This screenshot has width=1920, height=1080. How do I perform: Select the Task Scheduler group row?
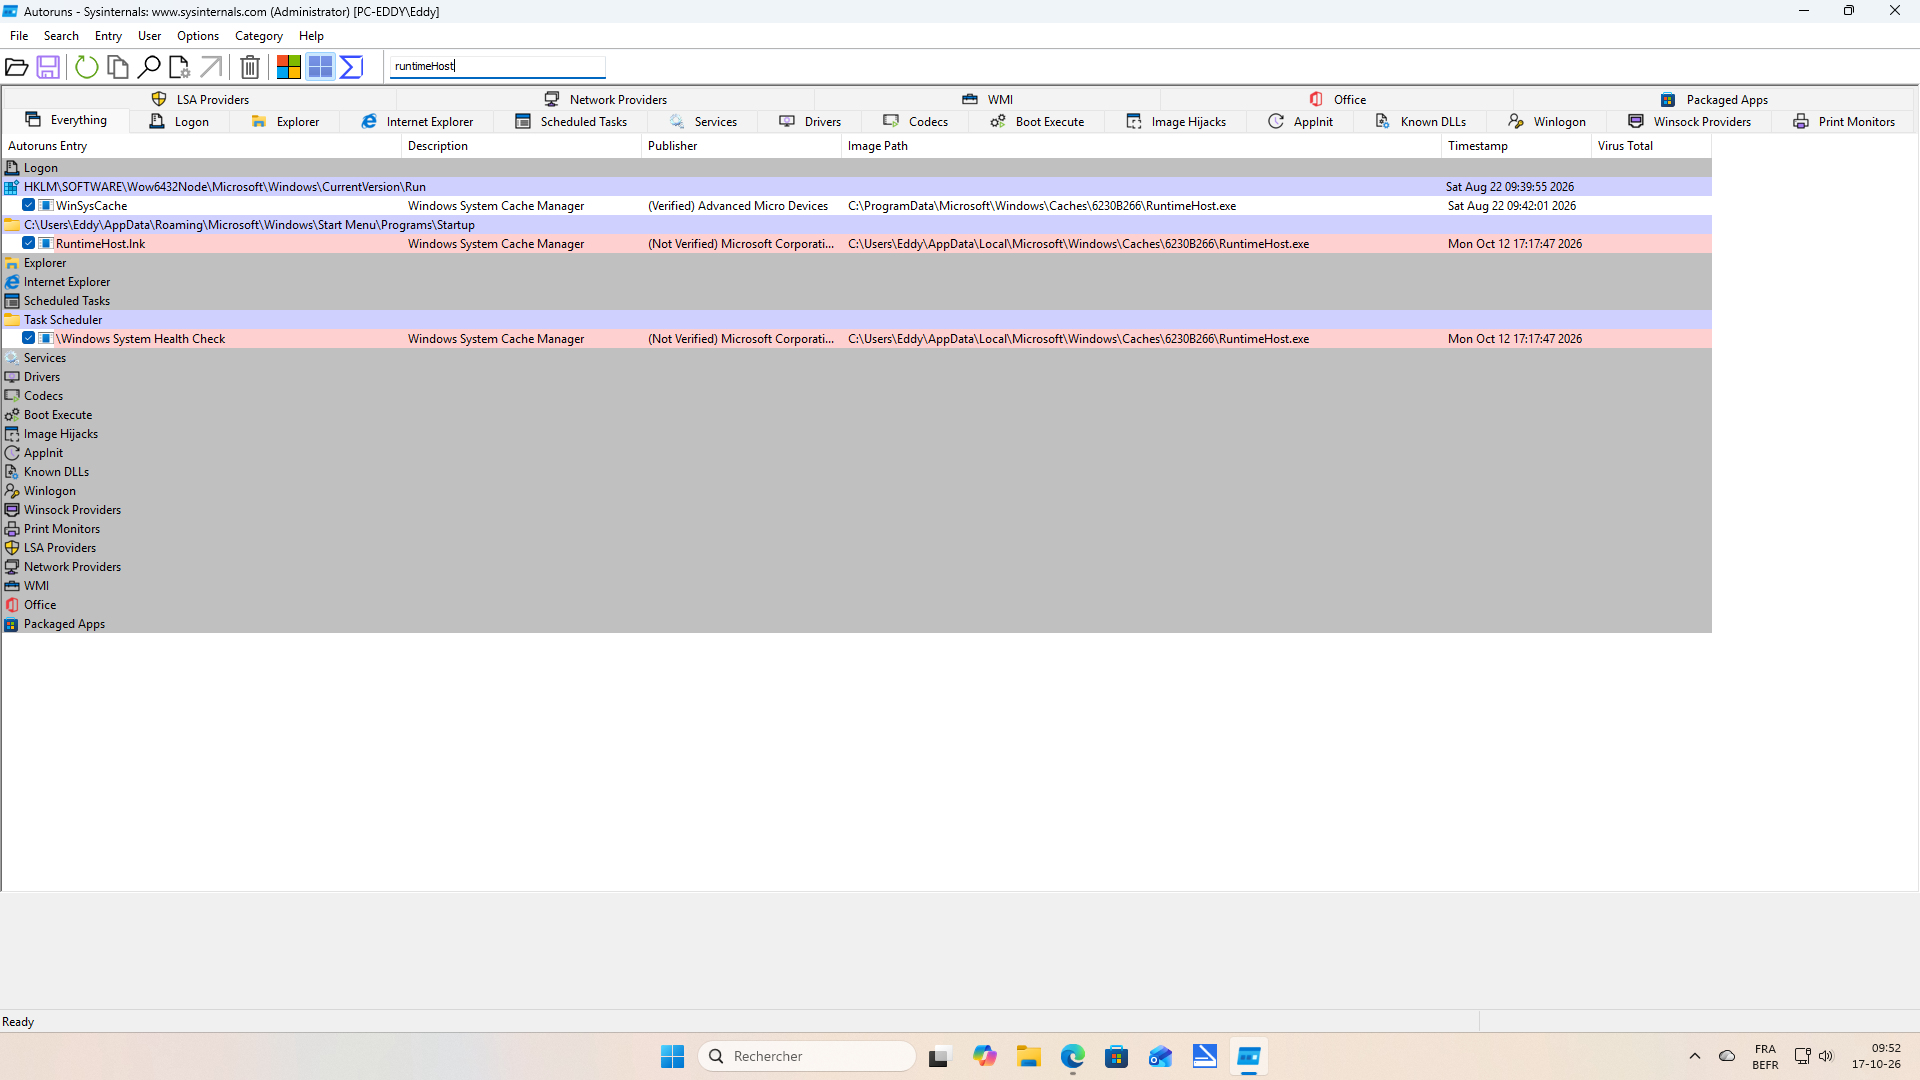(856, 320)
